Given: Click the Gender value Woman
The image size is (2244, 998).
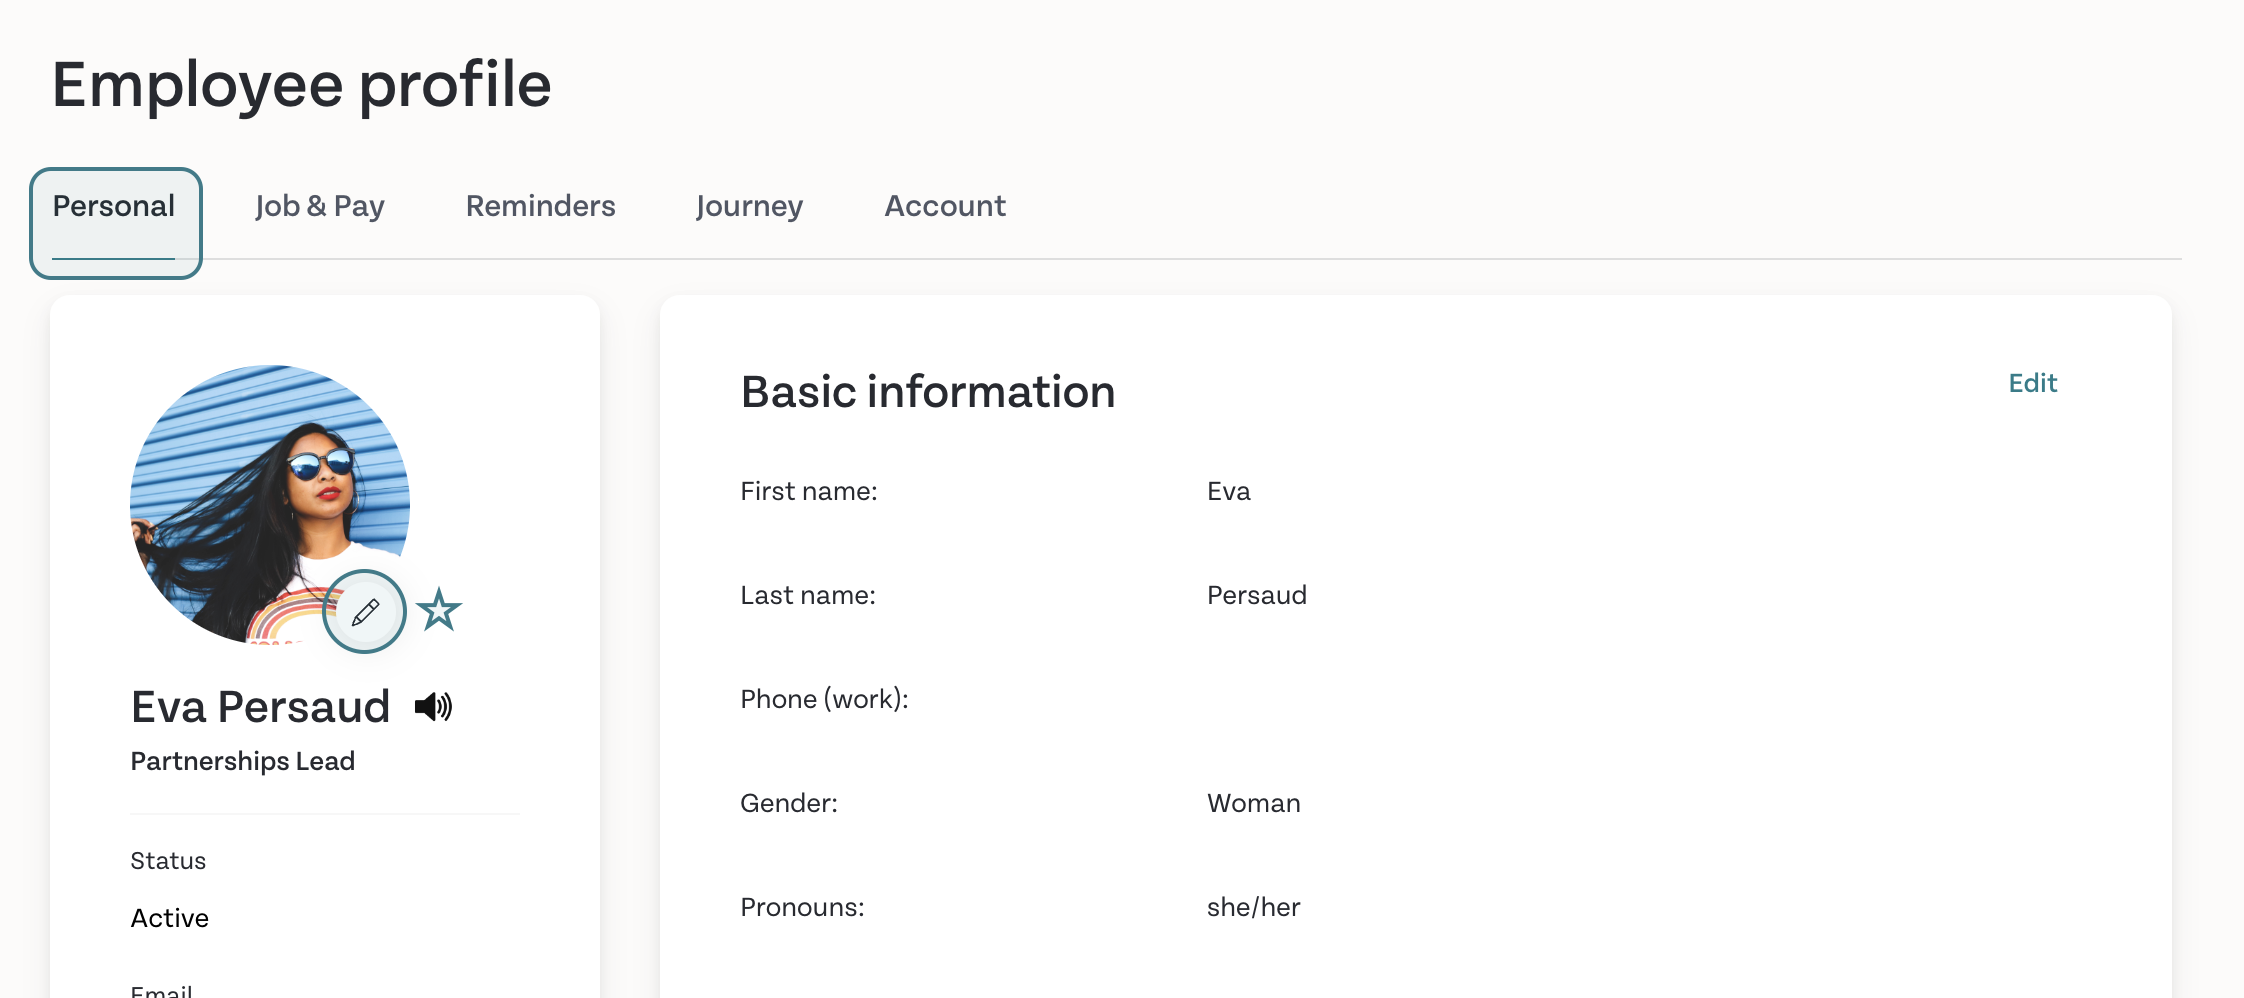Looking at the screenshot, I should 1254,803.
